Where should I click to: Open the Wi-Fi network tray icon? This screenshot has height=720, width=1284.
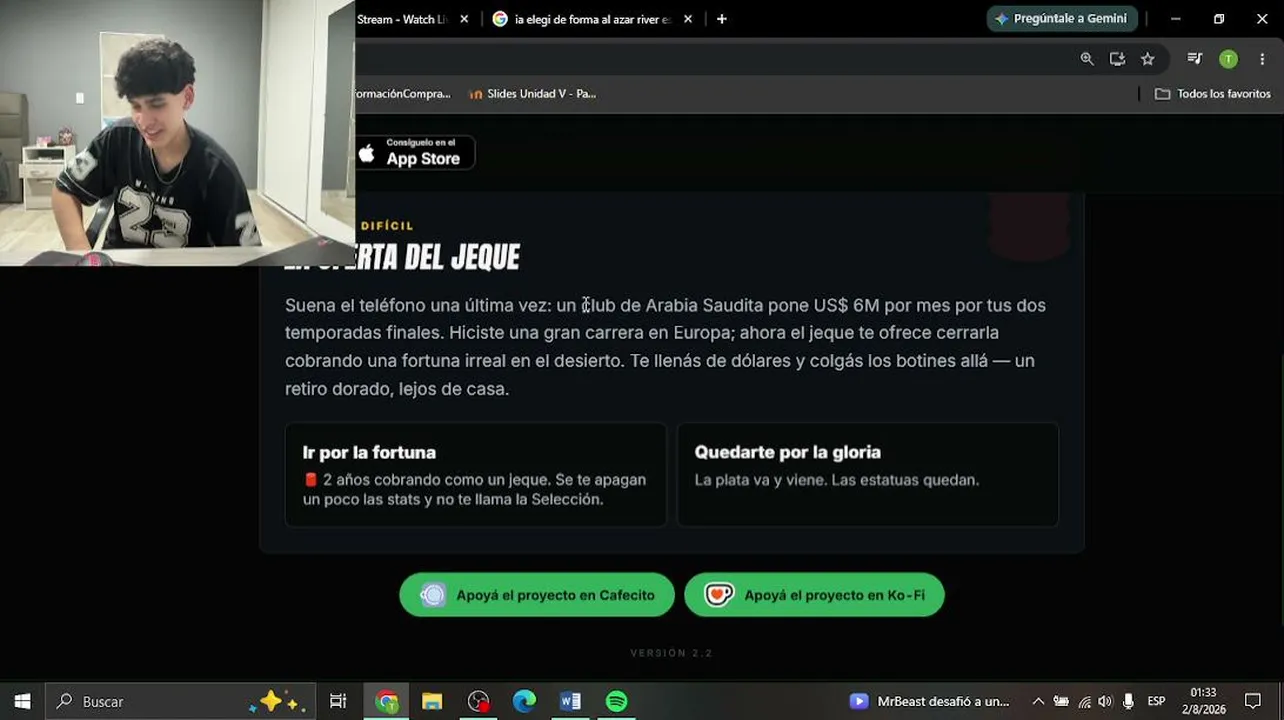tap(1084, 701)
